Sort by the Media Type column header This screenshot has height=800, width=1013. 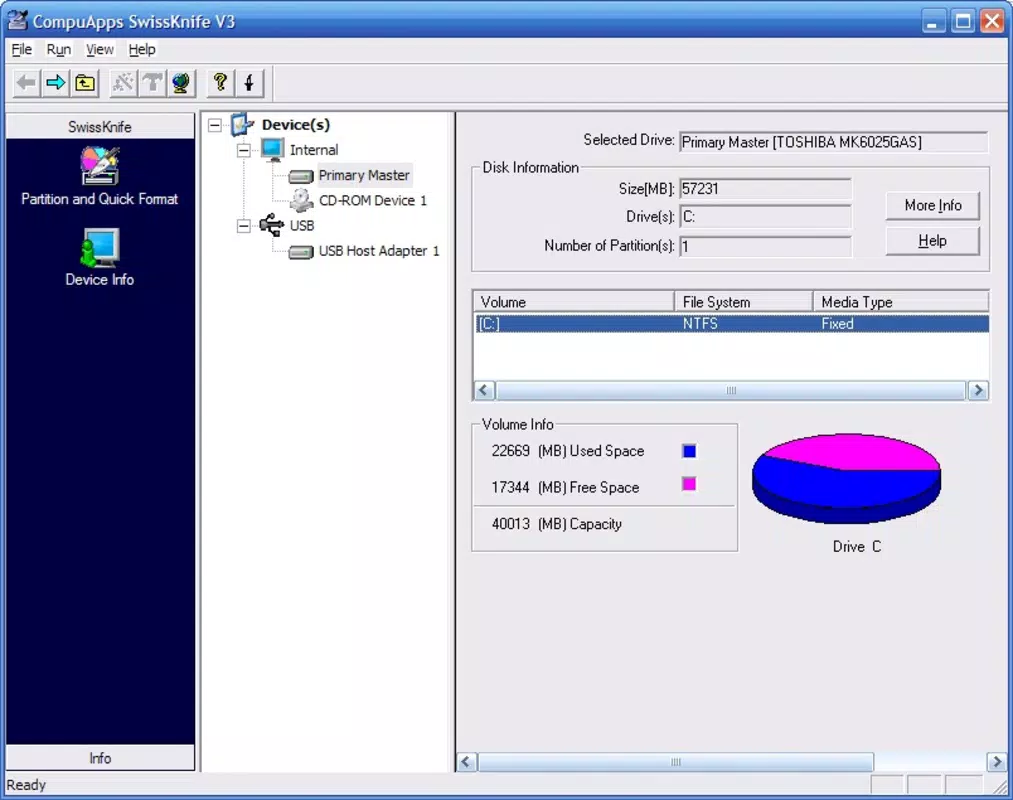click(x=901, y=302)
